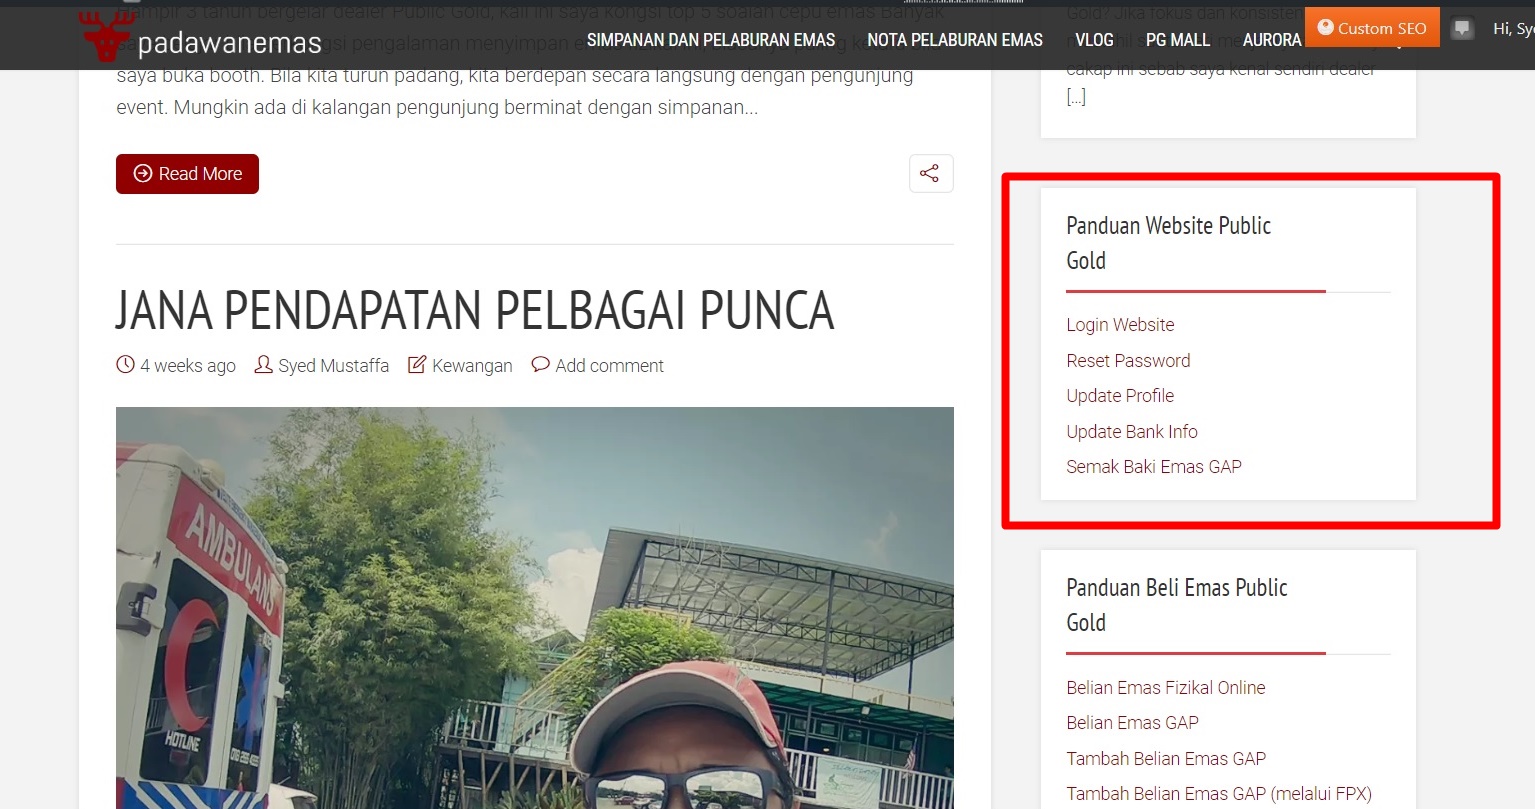Screen dimensions: 1535x809
Task: Open Semak Baki Emas GAP link
Action: coord(1154,467)
